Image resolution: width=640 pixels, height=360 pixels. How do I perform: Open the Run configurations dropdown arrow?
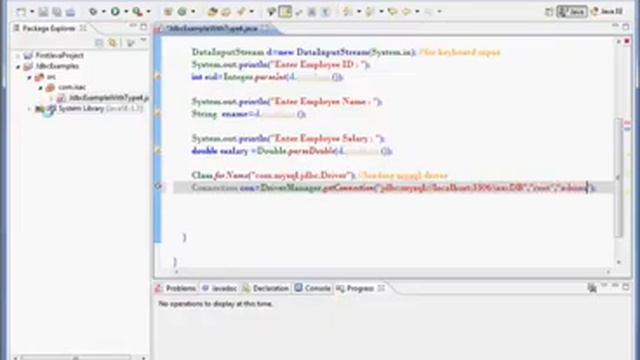[x=126, y=12]
